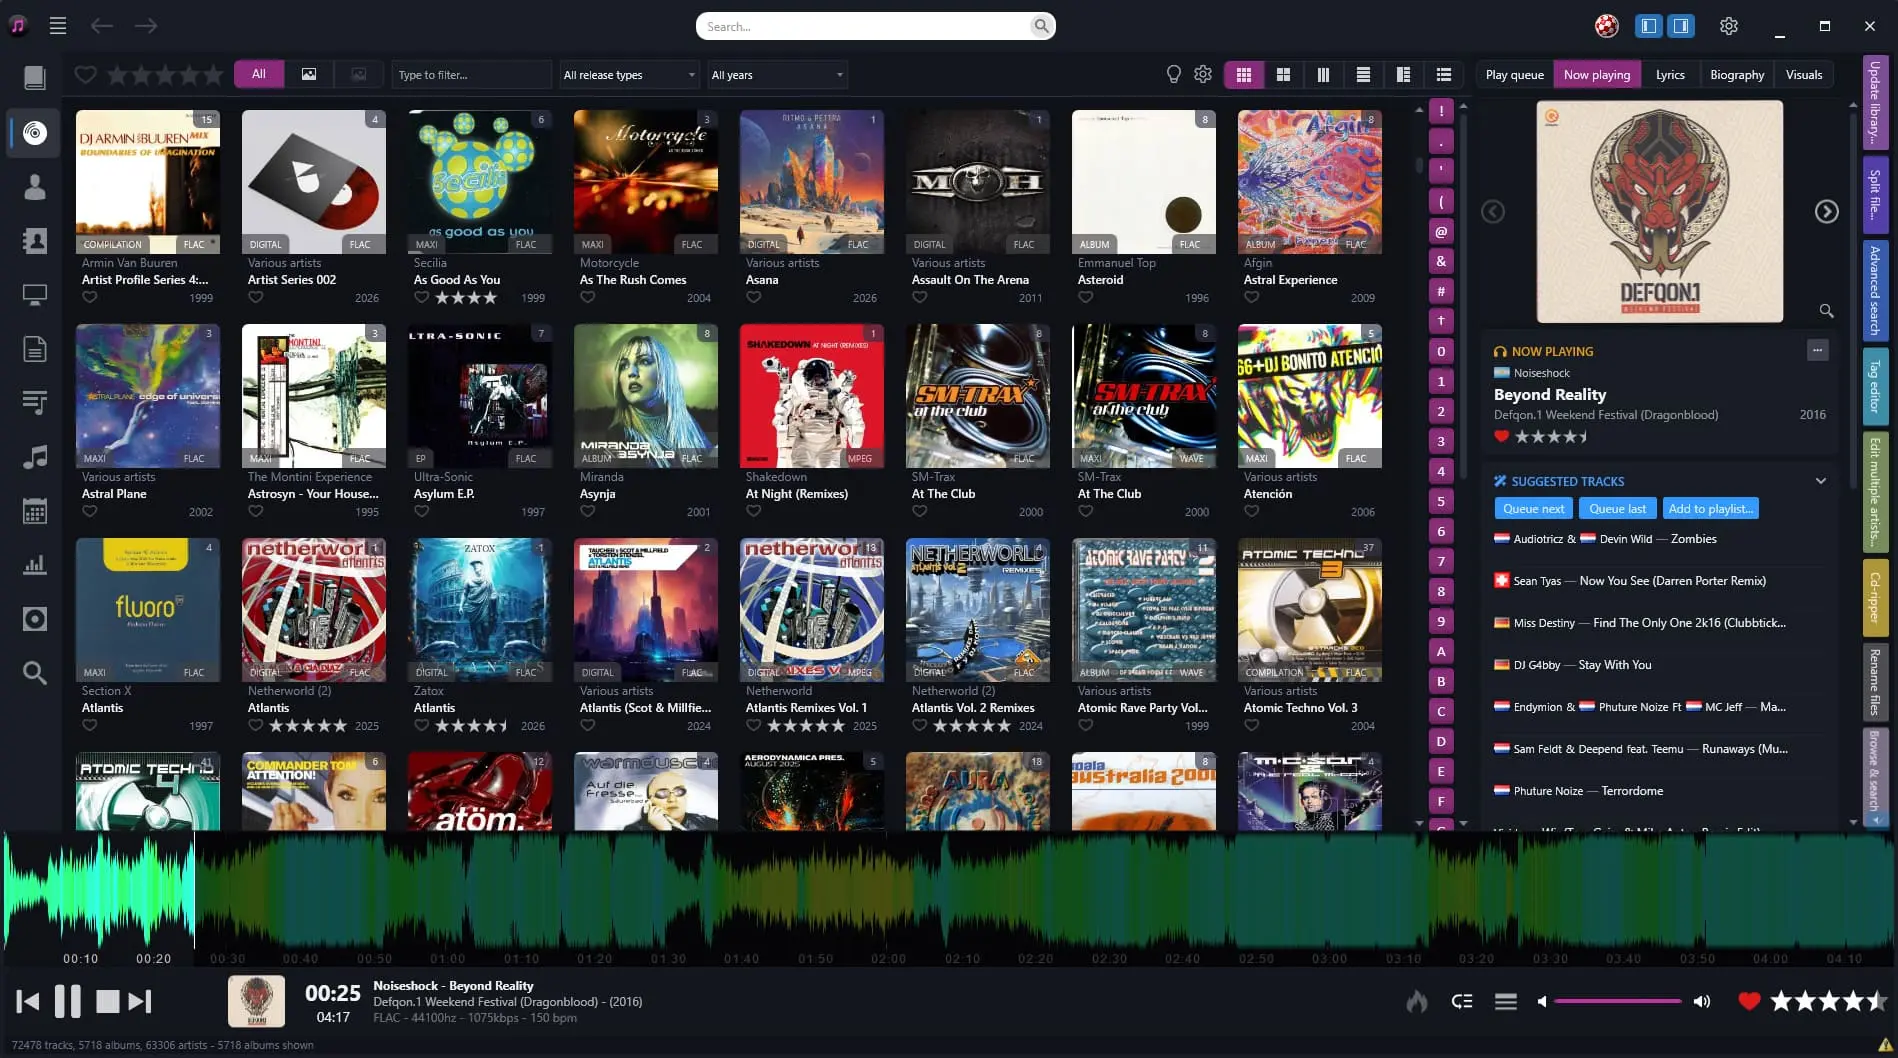Open the Albums view in sidebar

click(x=35, y=133)
